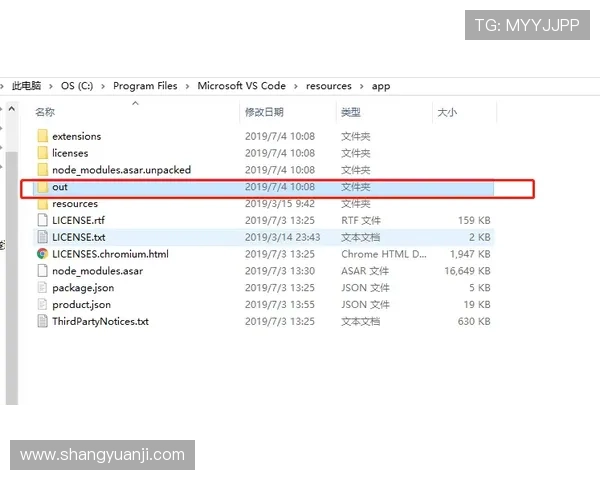Image resolution: width=600 pixels, height=480 pixels.
Task: Open the breadcrumb arrow after OS (C:)
Action: point(103,86)
